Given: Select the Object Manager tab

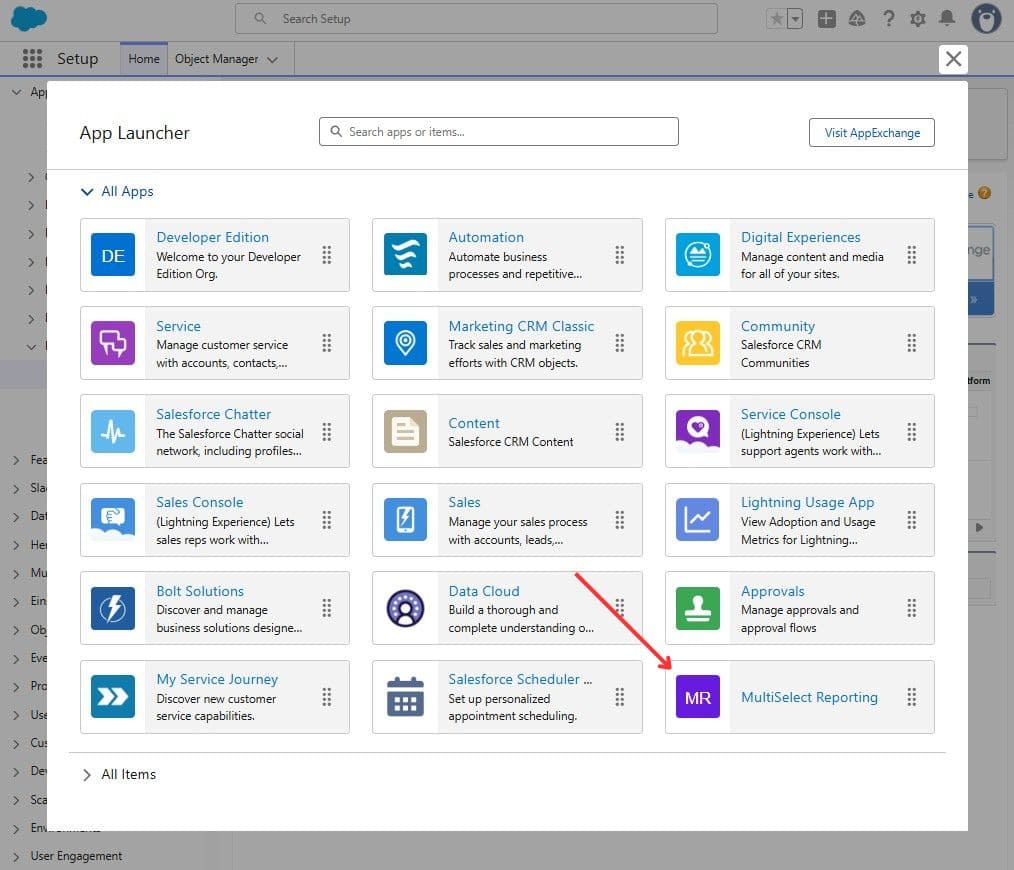Looking at the screenshot, I should coord(216,59).
